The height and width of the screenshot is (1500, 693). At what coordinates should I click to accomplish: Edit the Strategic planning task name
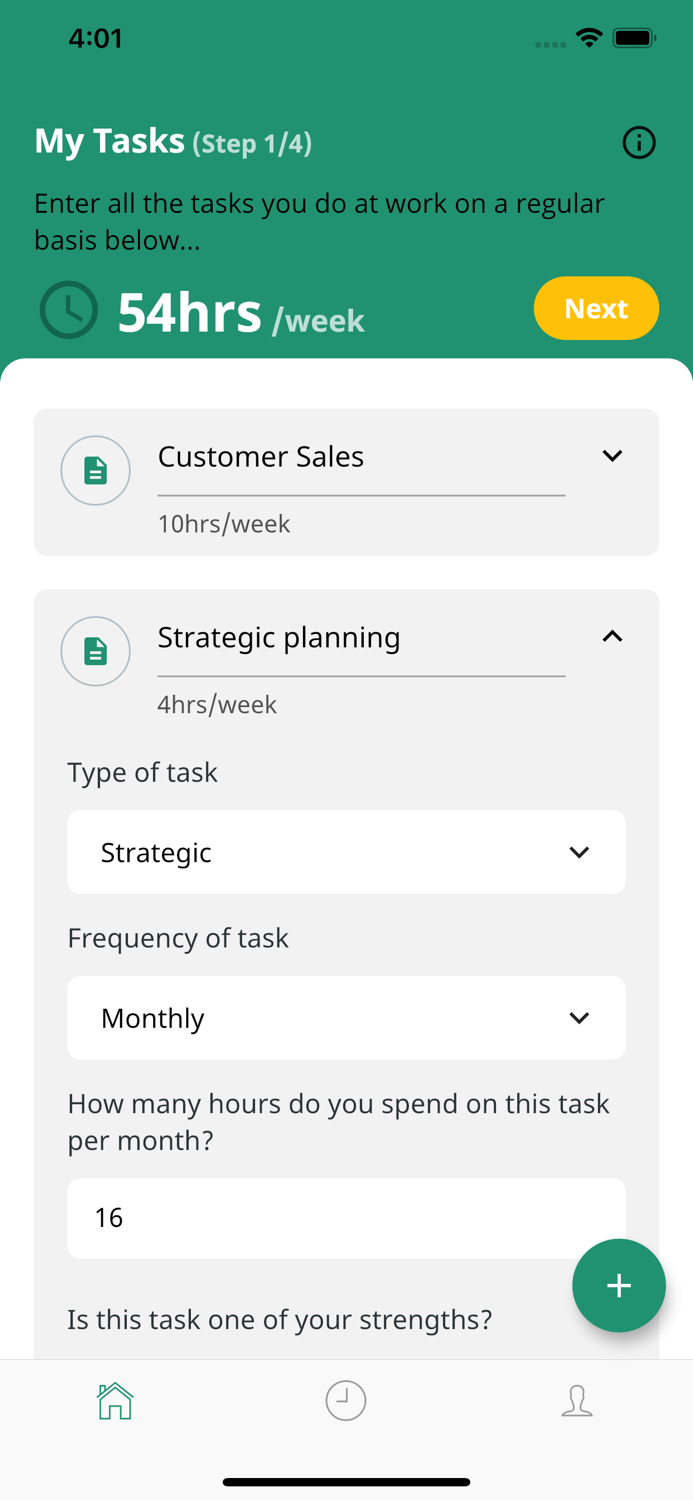click(360, 638)
